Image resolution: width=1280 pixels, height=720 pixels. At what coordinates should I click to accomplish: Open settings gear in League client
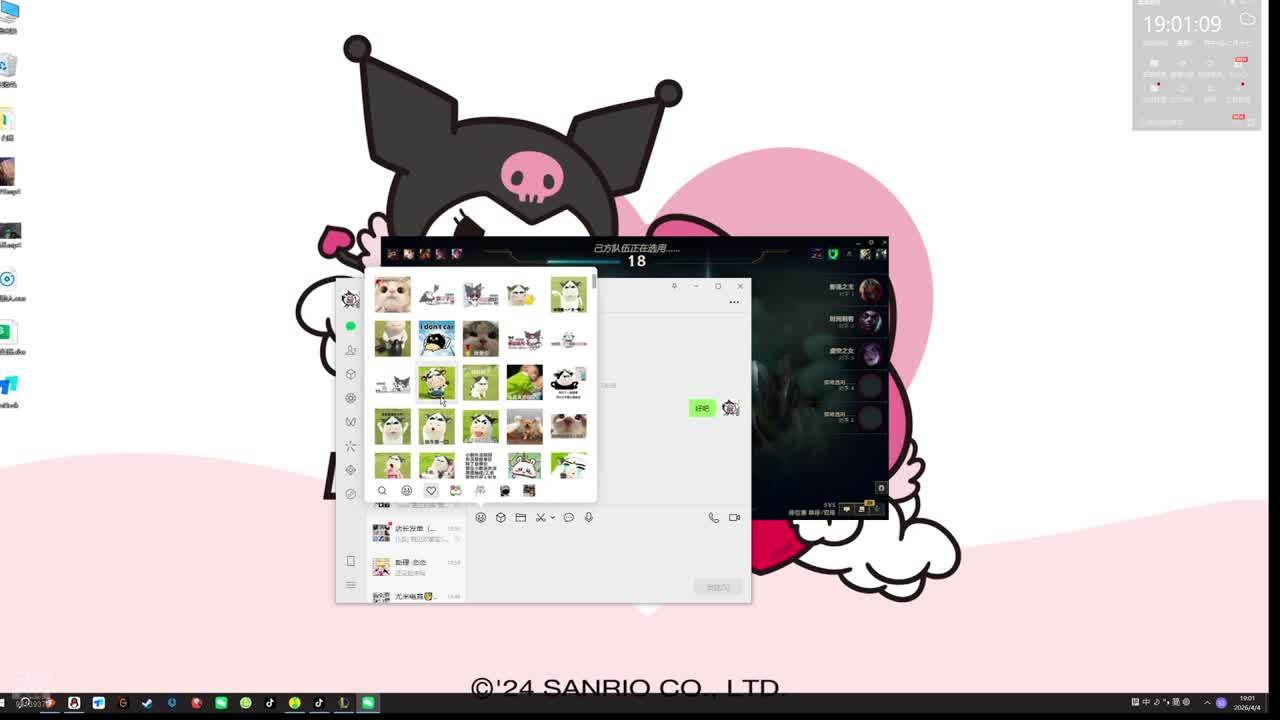[881, 488]
